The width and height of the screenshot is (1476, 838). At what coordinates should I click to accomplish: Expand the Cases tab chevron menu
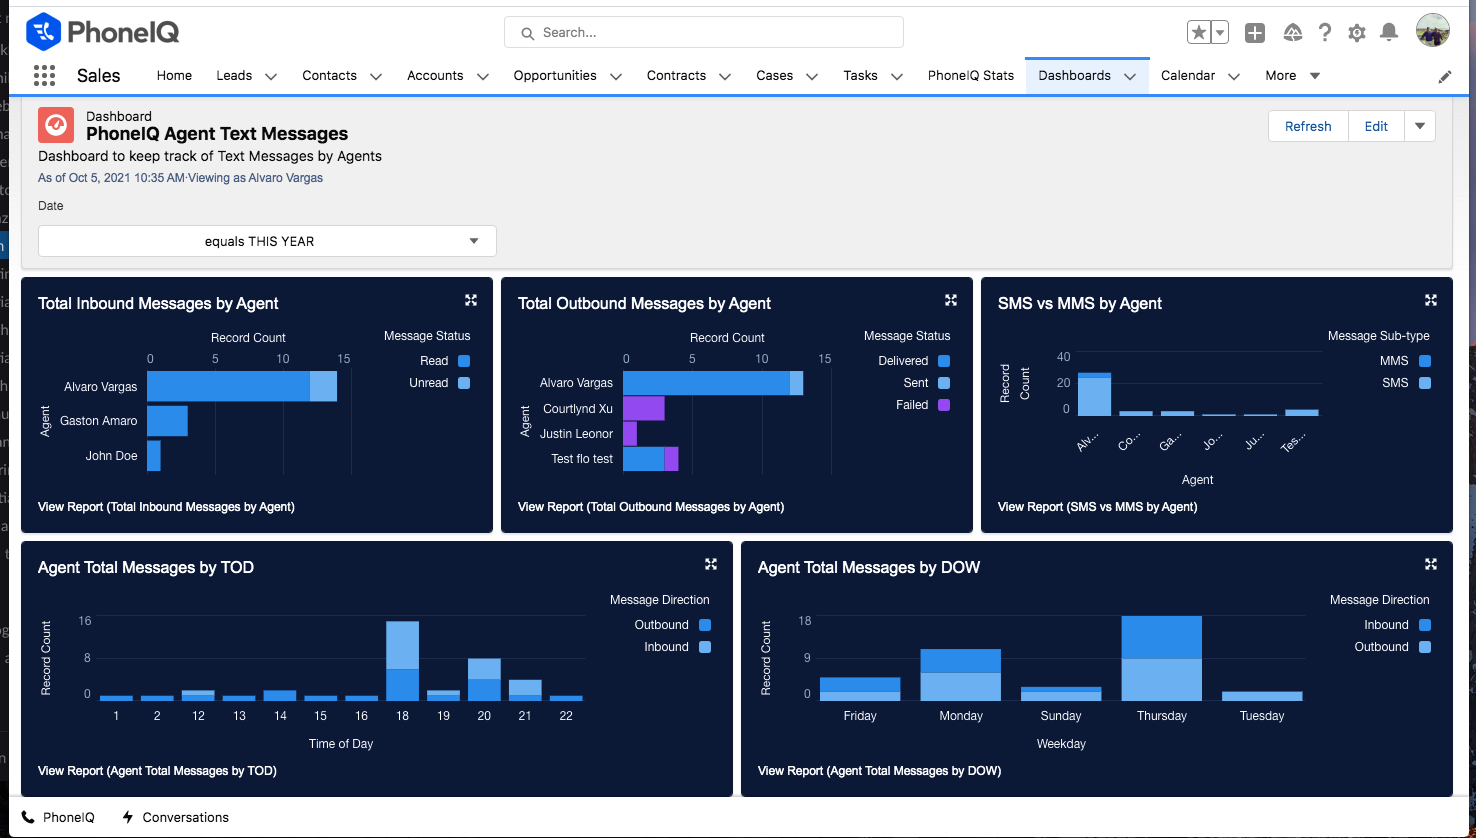click(x=812, y=76)
